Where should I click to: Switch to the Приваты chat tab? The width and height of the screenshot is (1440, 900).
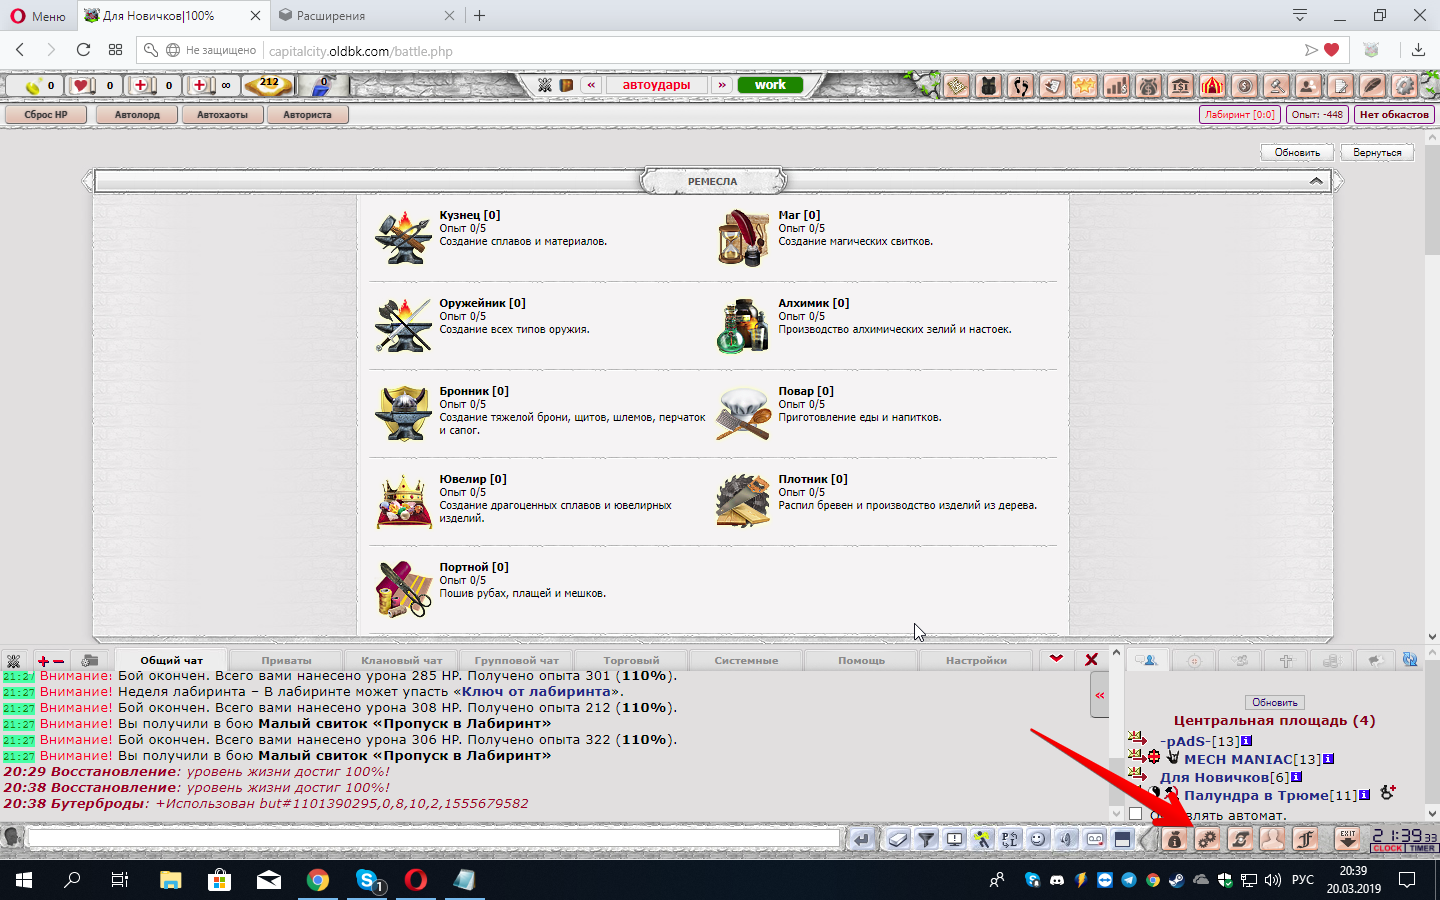(286, 660)
